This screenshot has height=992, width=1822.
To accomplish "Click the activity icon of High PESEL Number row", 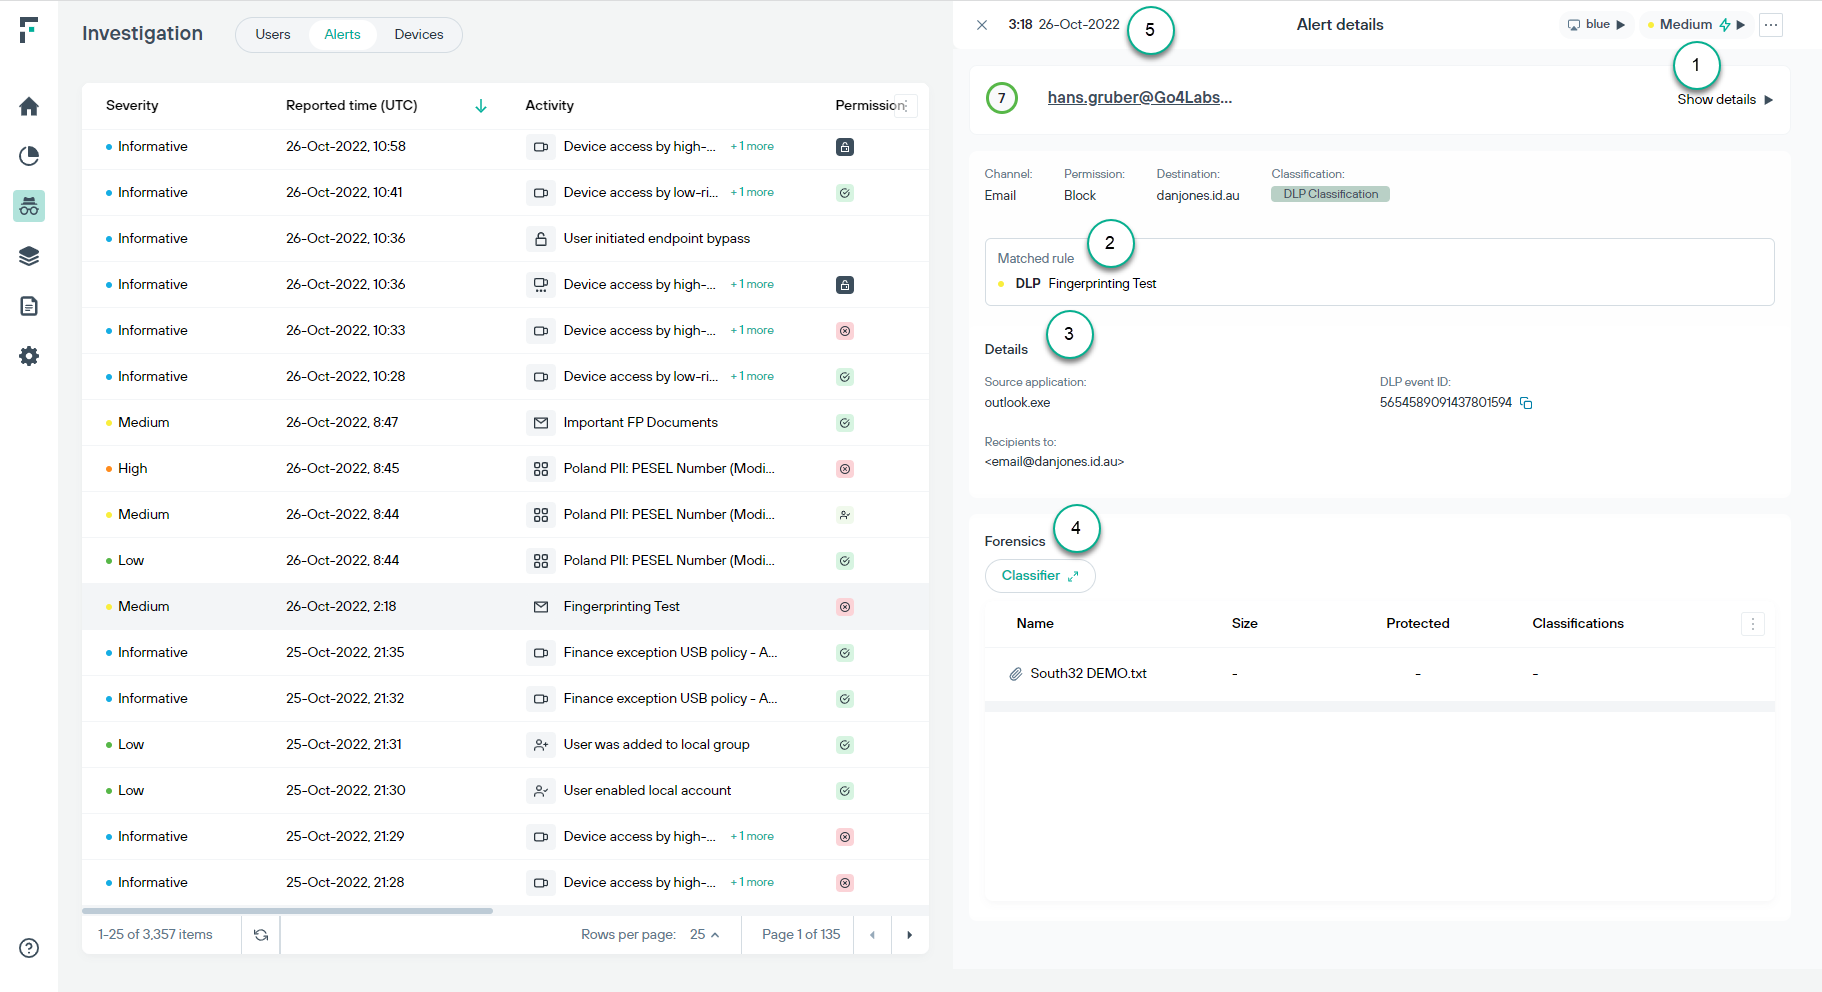I will [x=541, y=469].
